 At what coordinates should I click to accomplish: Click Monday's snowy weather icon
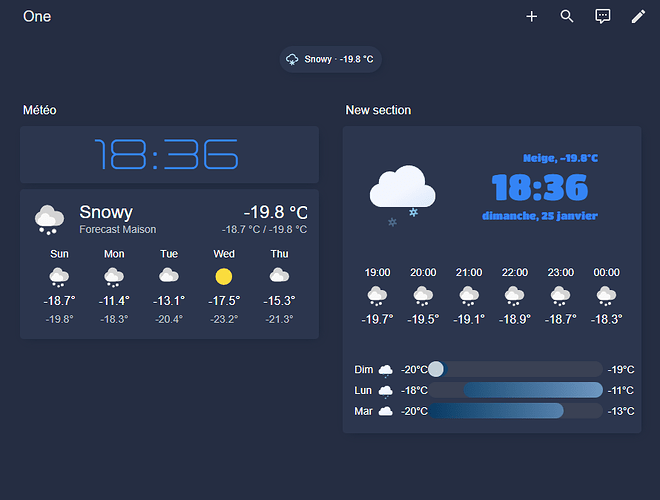pyautogui.click(x=114, y=277)
